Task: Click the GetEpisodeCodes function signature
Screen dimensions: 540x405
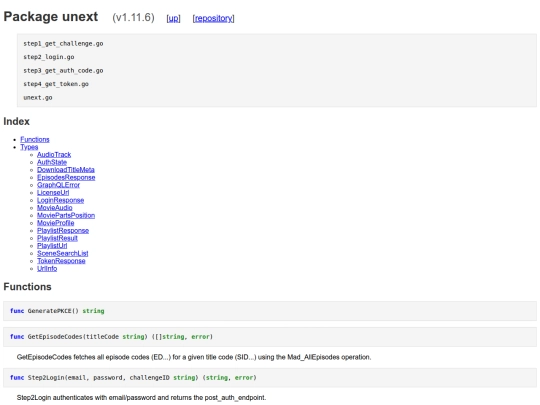Action: click(112, 337)
